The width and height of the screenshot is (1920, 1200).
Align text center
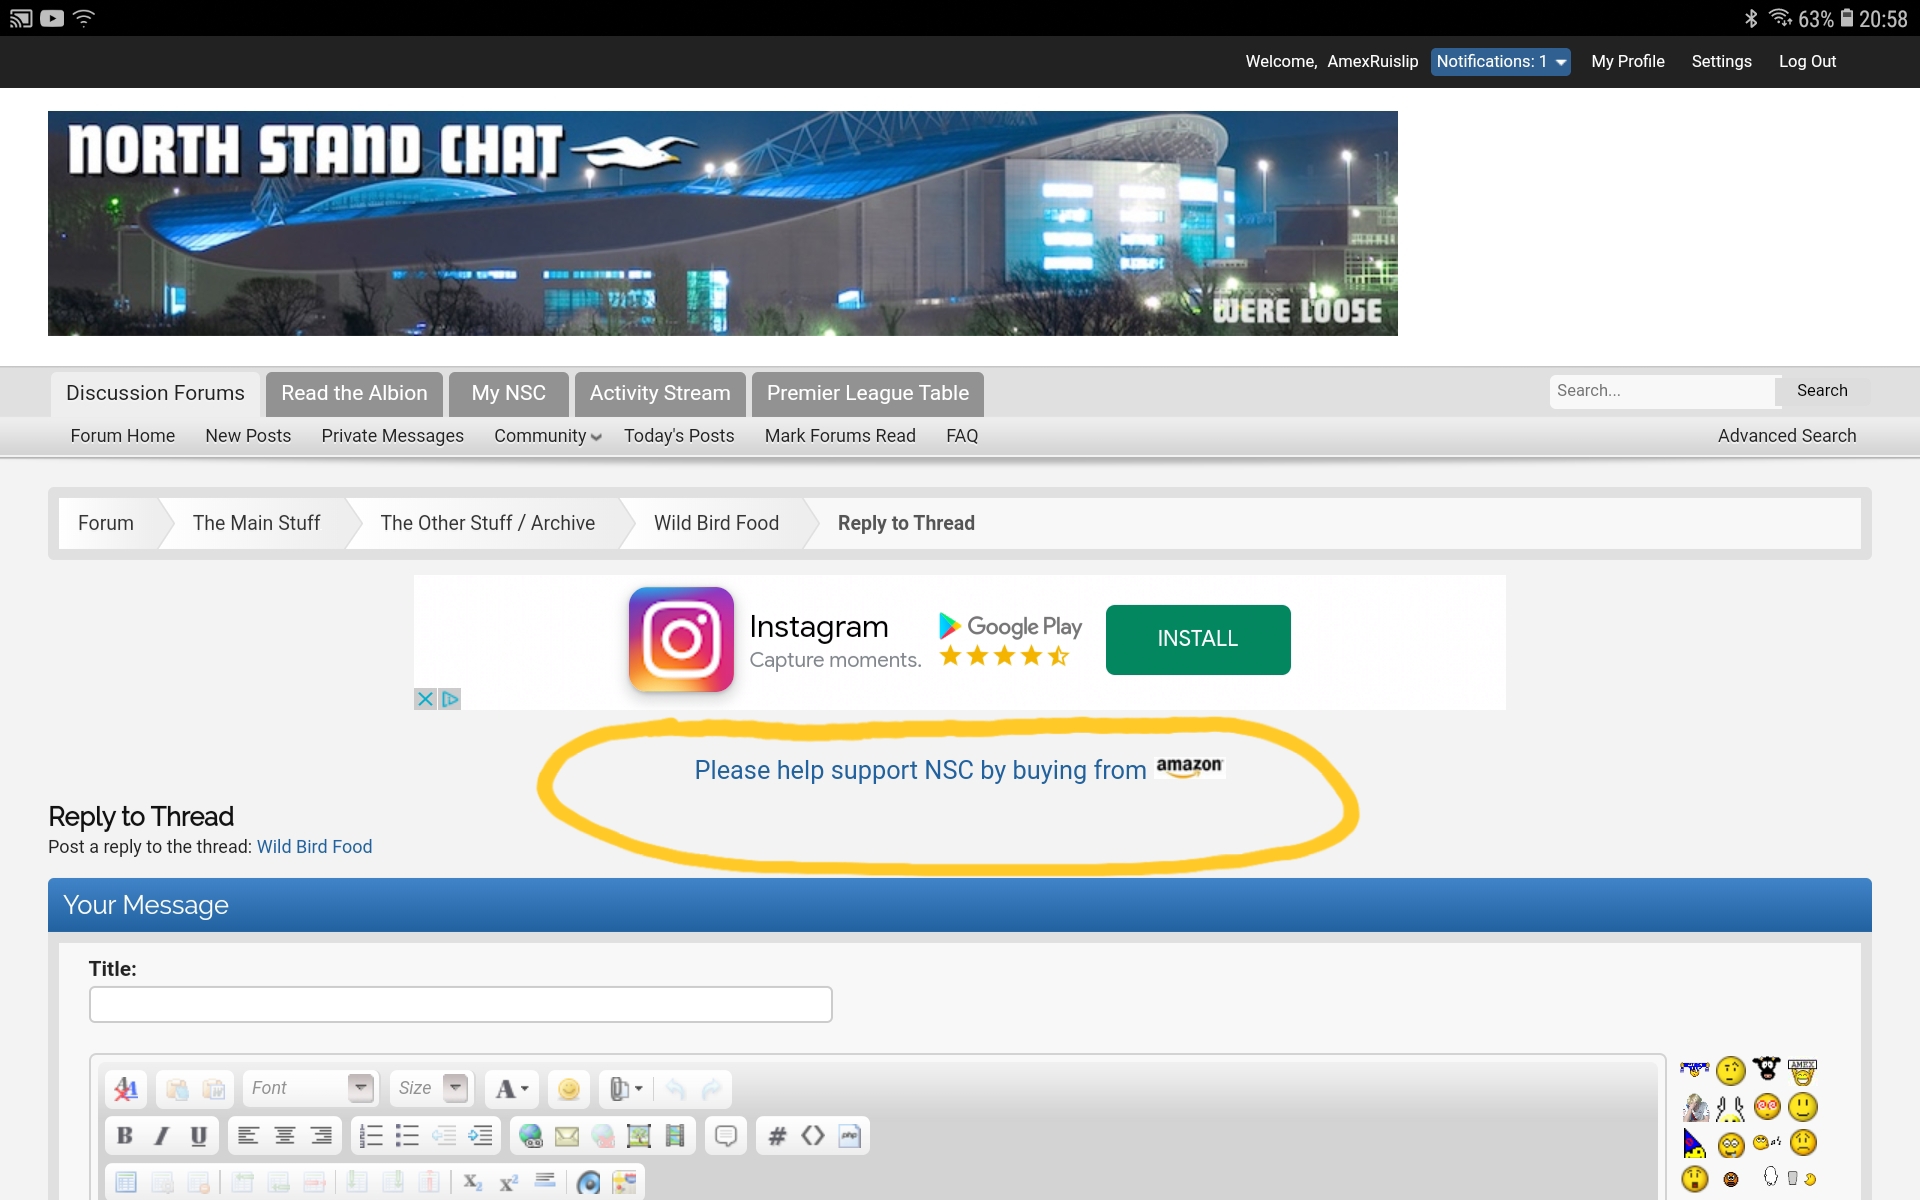coord(285,1136)
